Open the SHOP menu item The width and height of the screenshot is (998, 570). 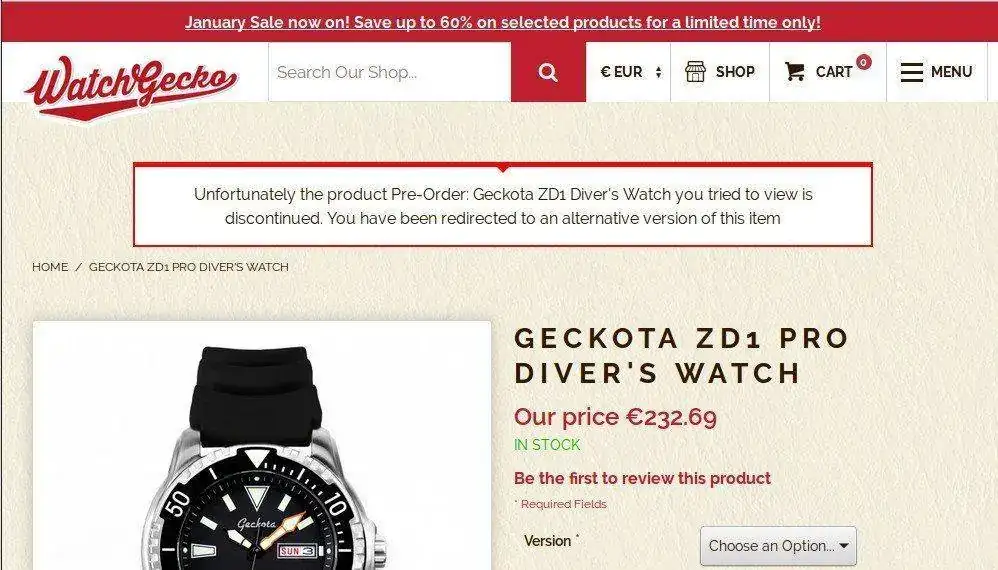[x=720, y=72]
